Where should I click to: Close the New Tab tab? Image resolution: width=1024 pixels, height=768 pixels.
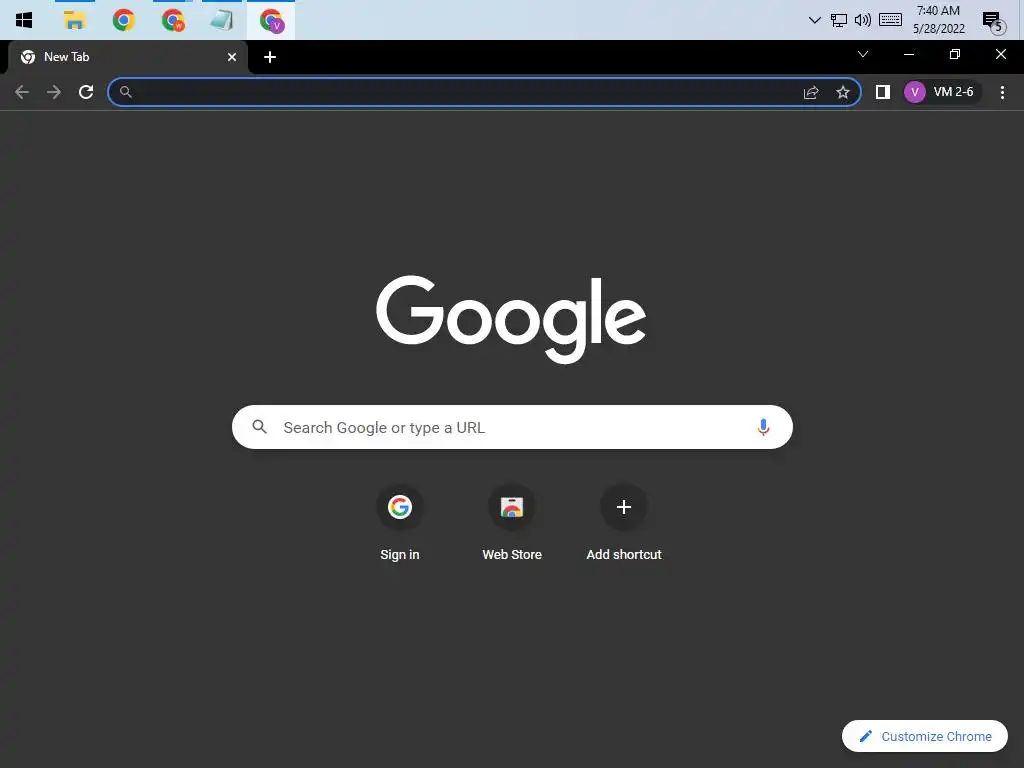(232, 57)
